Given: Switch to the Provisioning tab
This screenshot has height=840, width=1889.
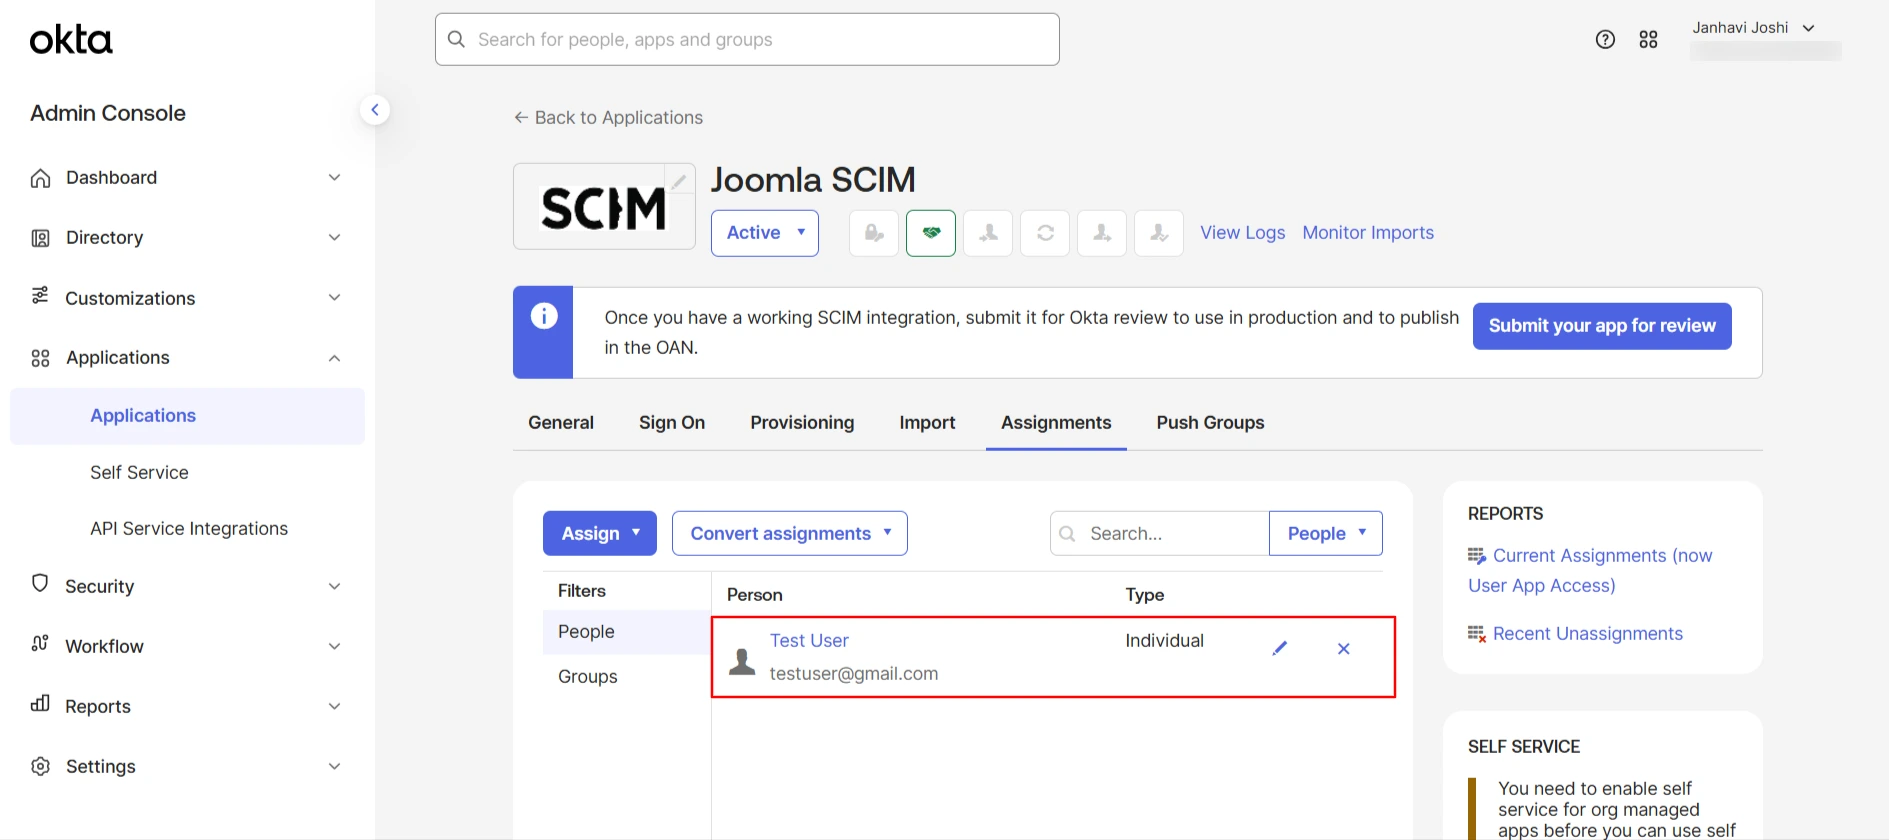Looking at the screenshot, I should (x=802, y=423).
